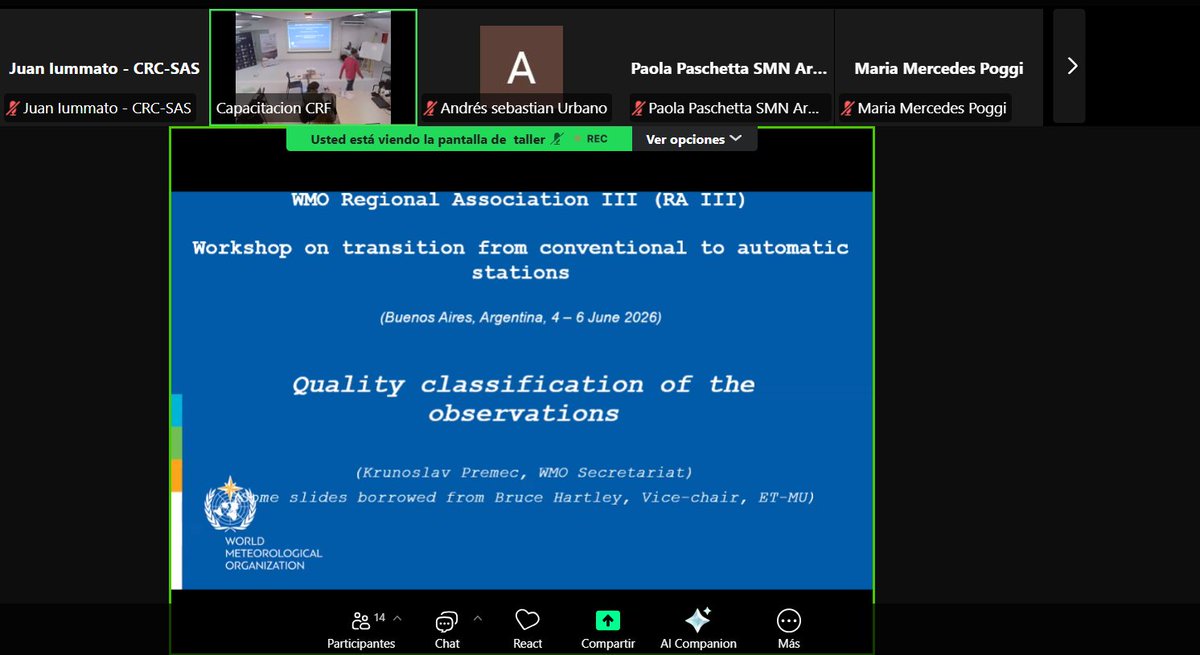The width and height of the screenshot is (1200, 655).
Task: Click the 'Usted está viendo la pantalla de taller' banner
Action: point(459,139)
